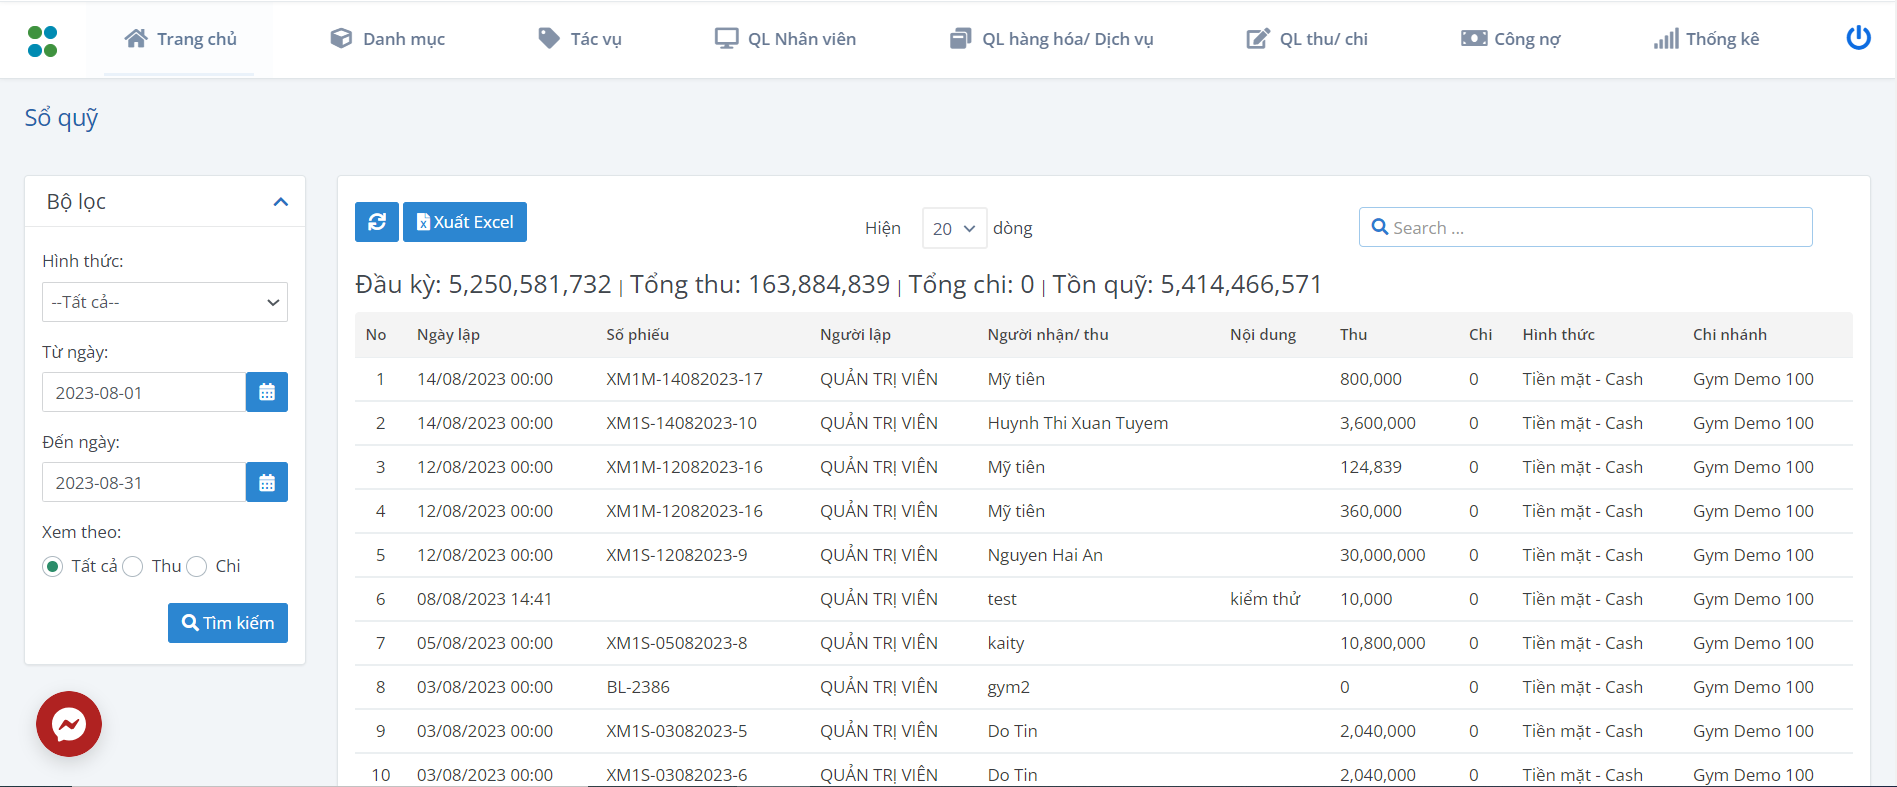
Task: Open the Từ ngày calendar picker
Action: 267,392
